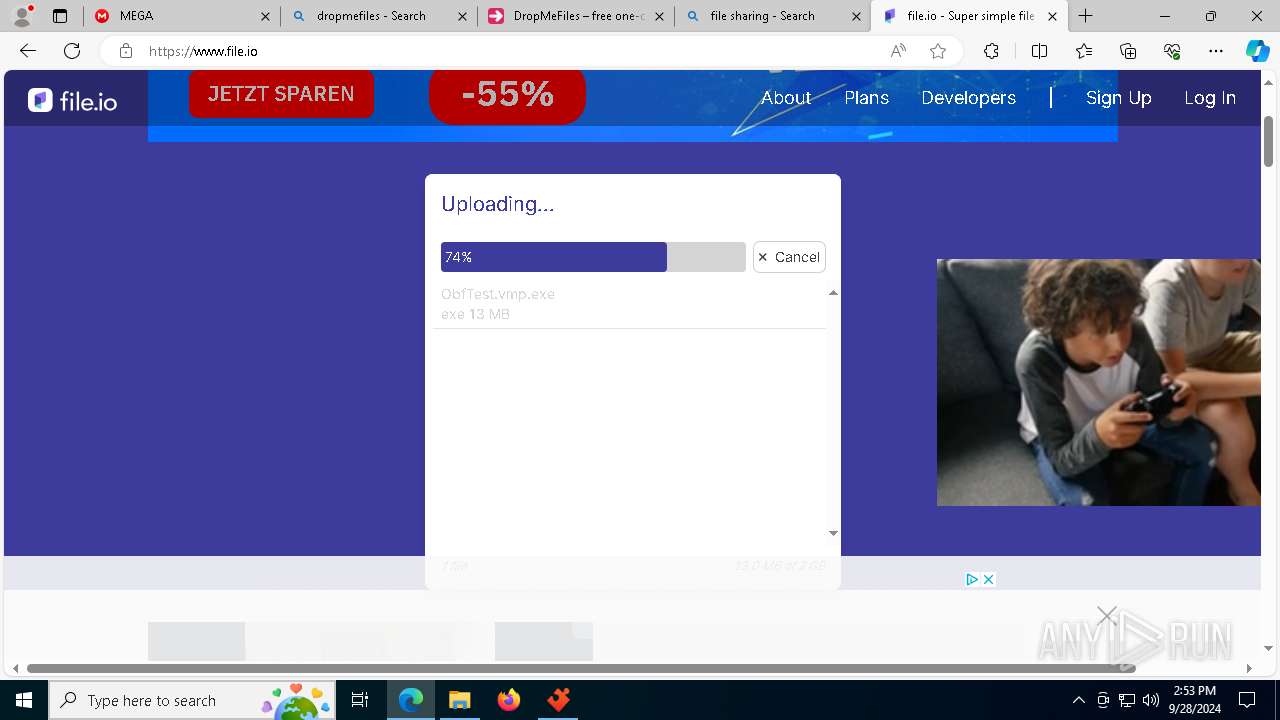Show hidden system tray icons
1280x720 pixels.
tap(1078, 700)
